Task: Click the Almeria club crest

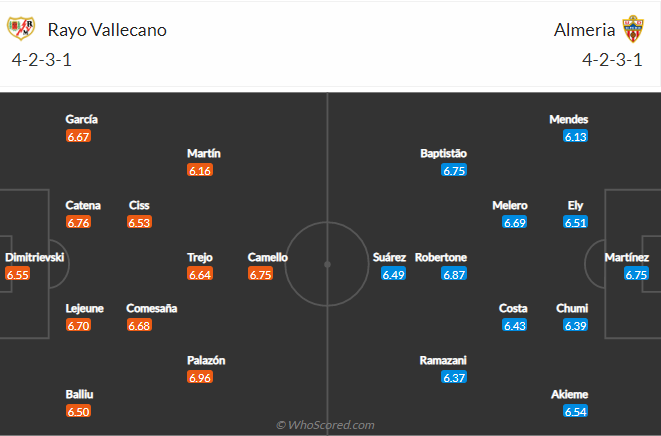Action: [x=633, y=29]
